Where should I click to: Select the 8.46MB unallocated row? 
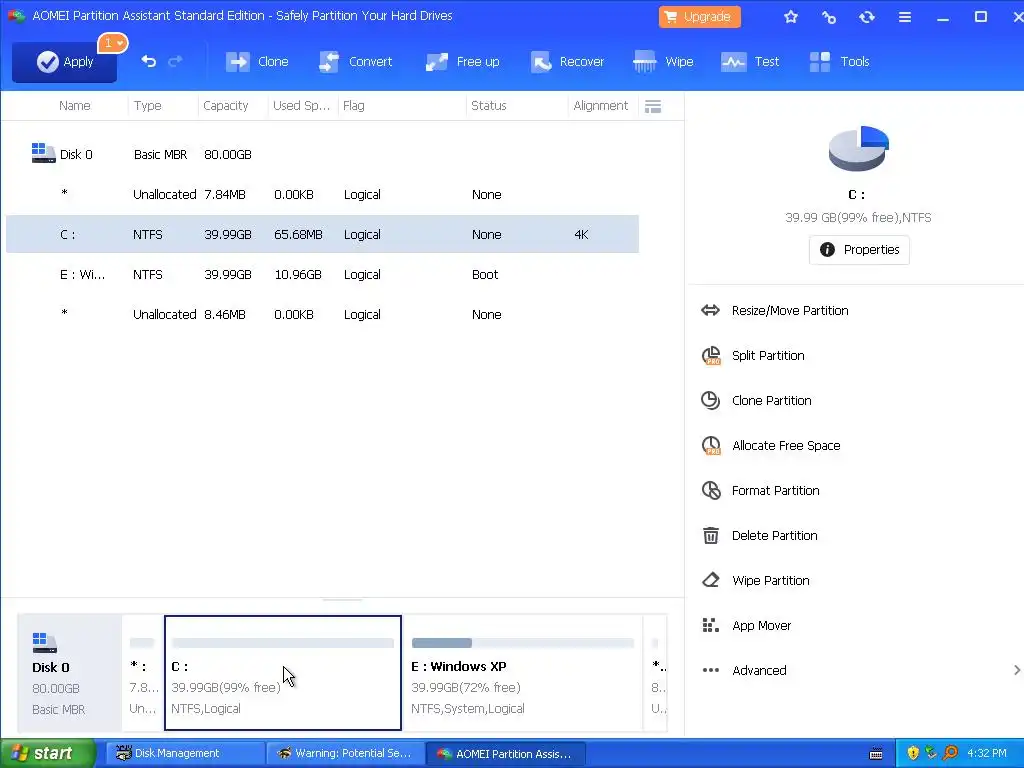[x=323, y=315]
